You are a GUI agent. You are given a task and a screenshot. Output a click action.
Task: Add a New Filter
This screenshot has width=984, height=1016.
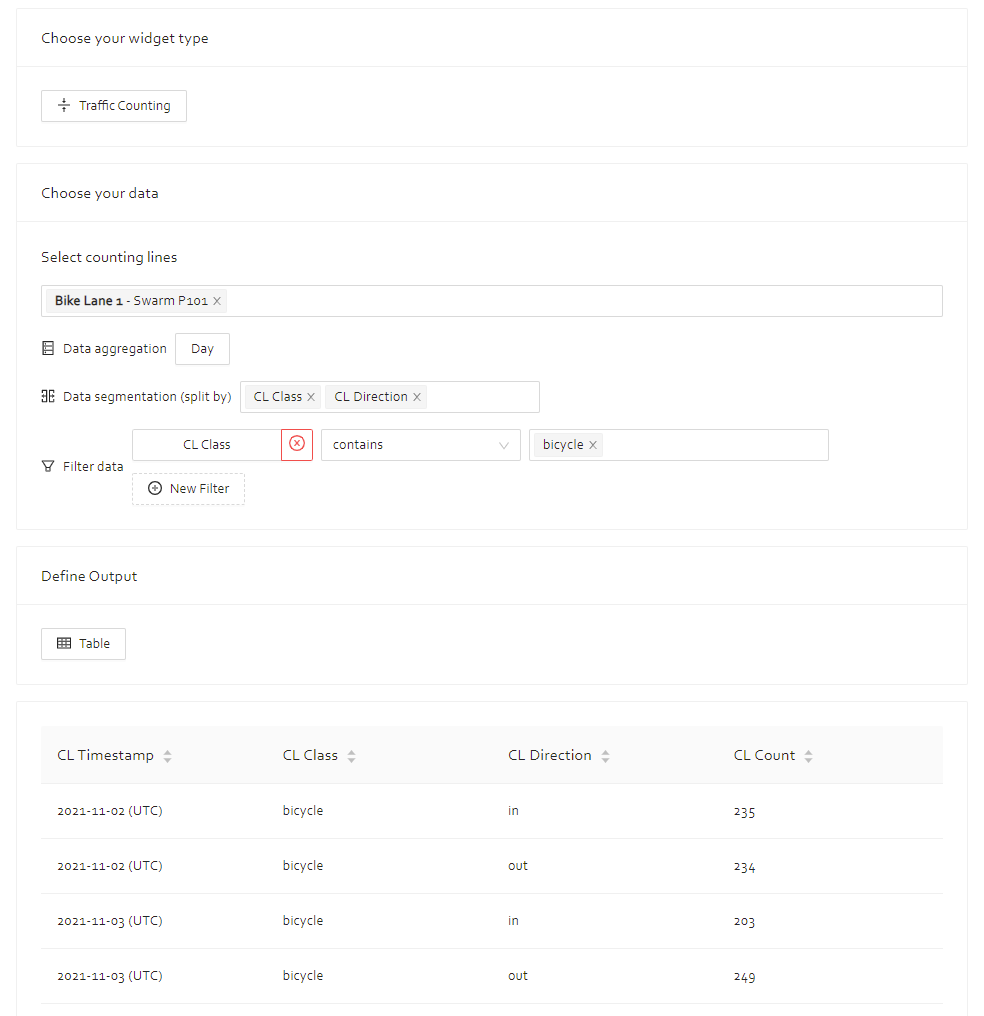coord(189,489)
